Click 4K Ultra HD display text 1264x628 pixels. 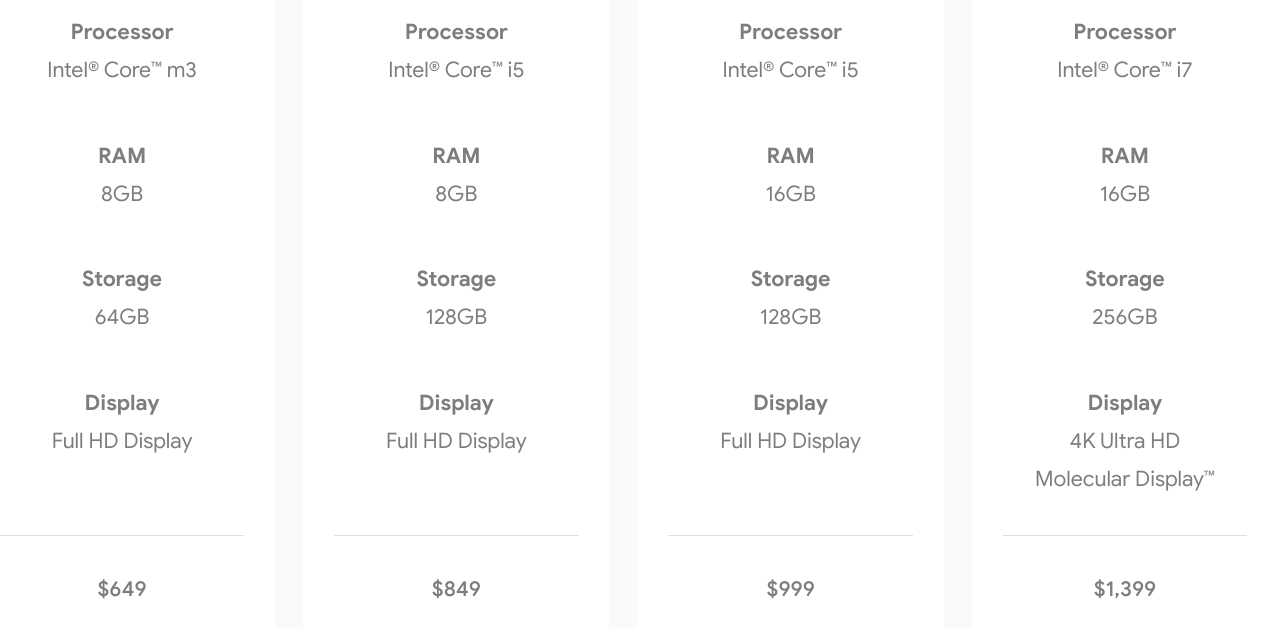(x=1124, y=441)
